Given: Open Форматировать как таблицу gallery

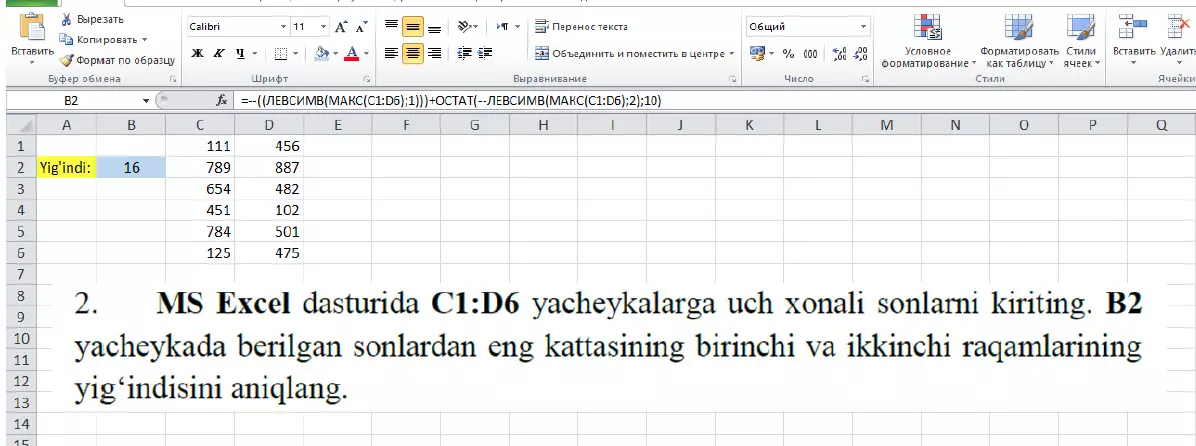Looking at the screenshot, I should click(1018, 42).
